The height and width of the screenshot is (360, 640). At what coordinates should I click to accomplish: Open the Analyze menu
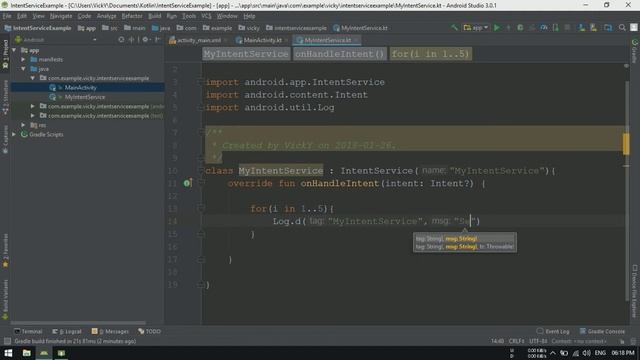(107, 16)
